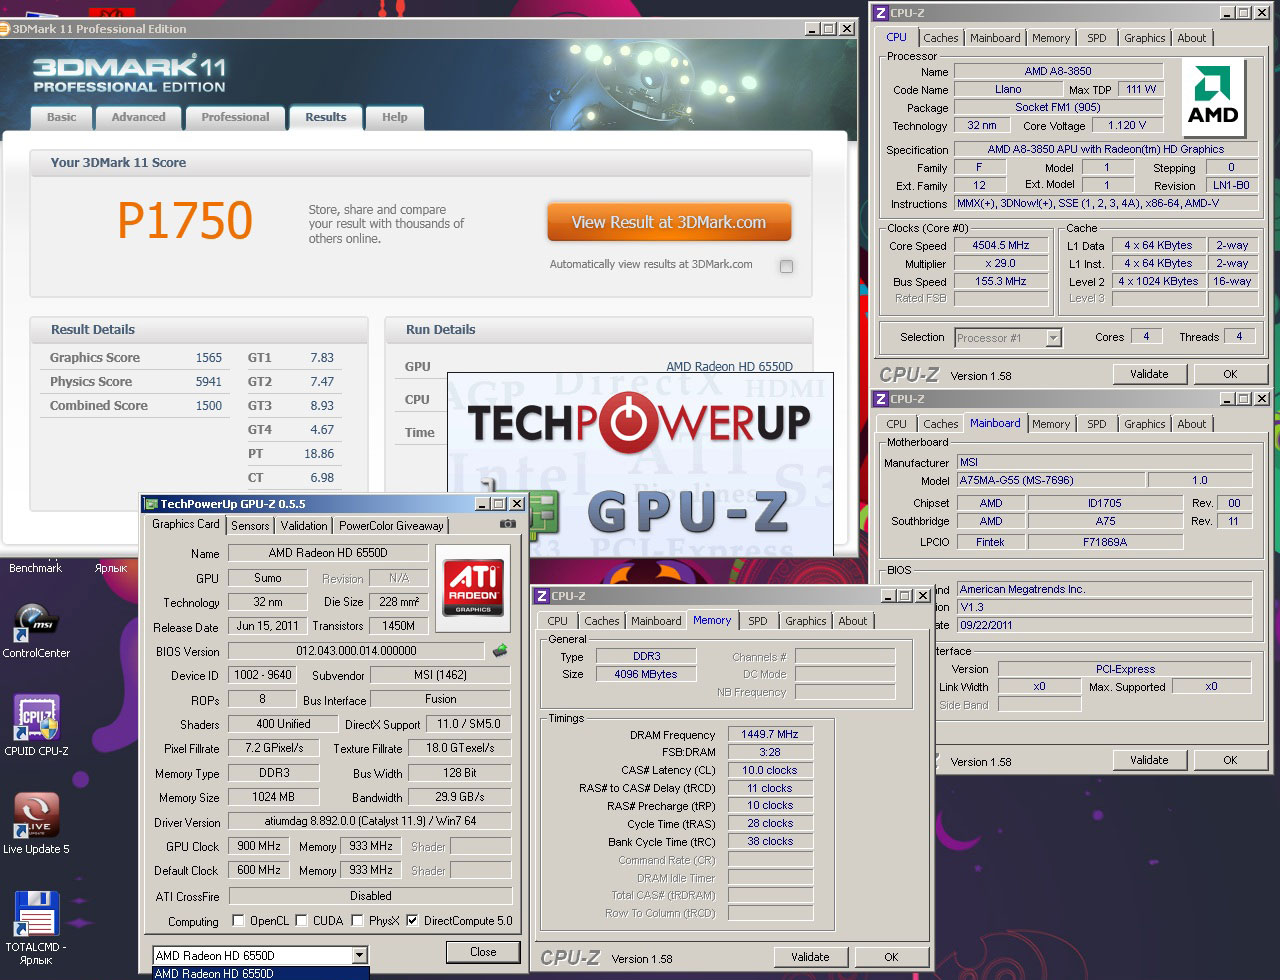Screen dimensions: 1280x980
Task: Switch to the Basic tab in 3DMark
Action: tap(61, 118)
